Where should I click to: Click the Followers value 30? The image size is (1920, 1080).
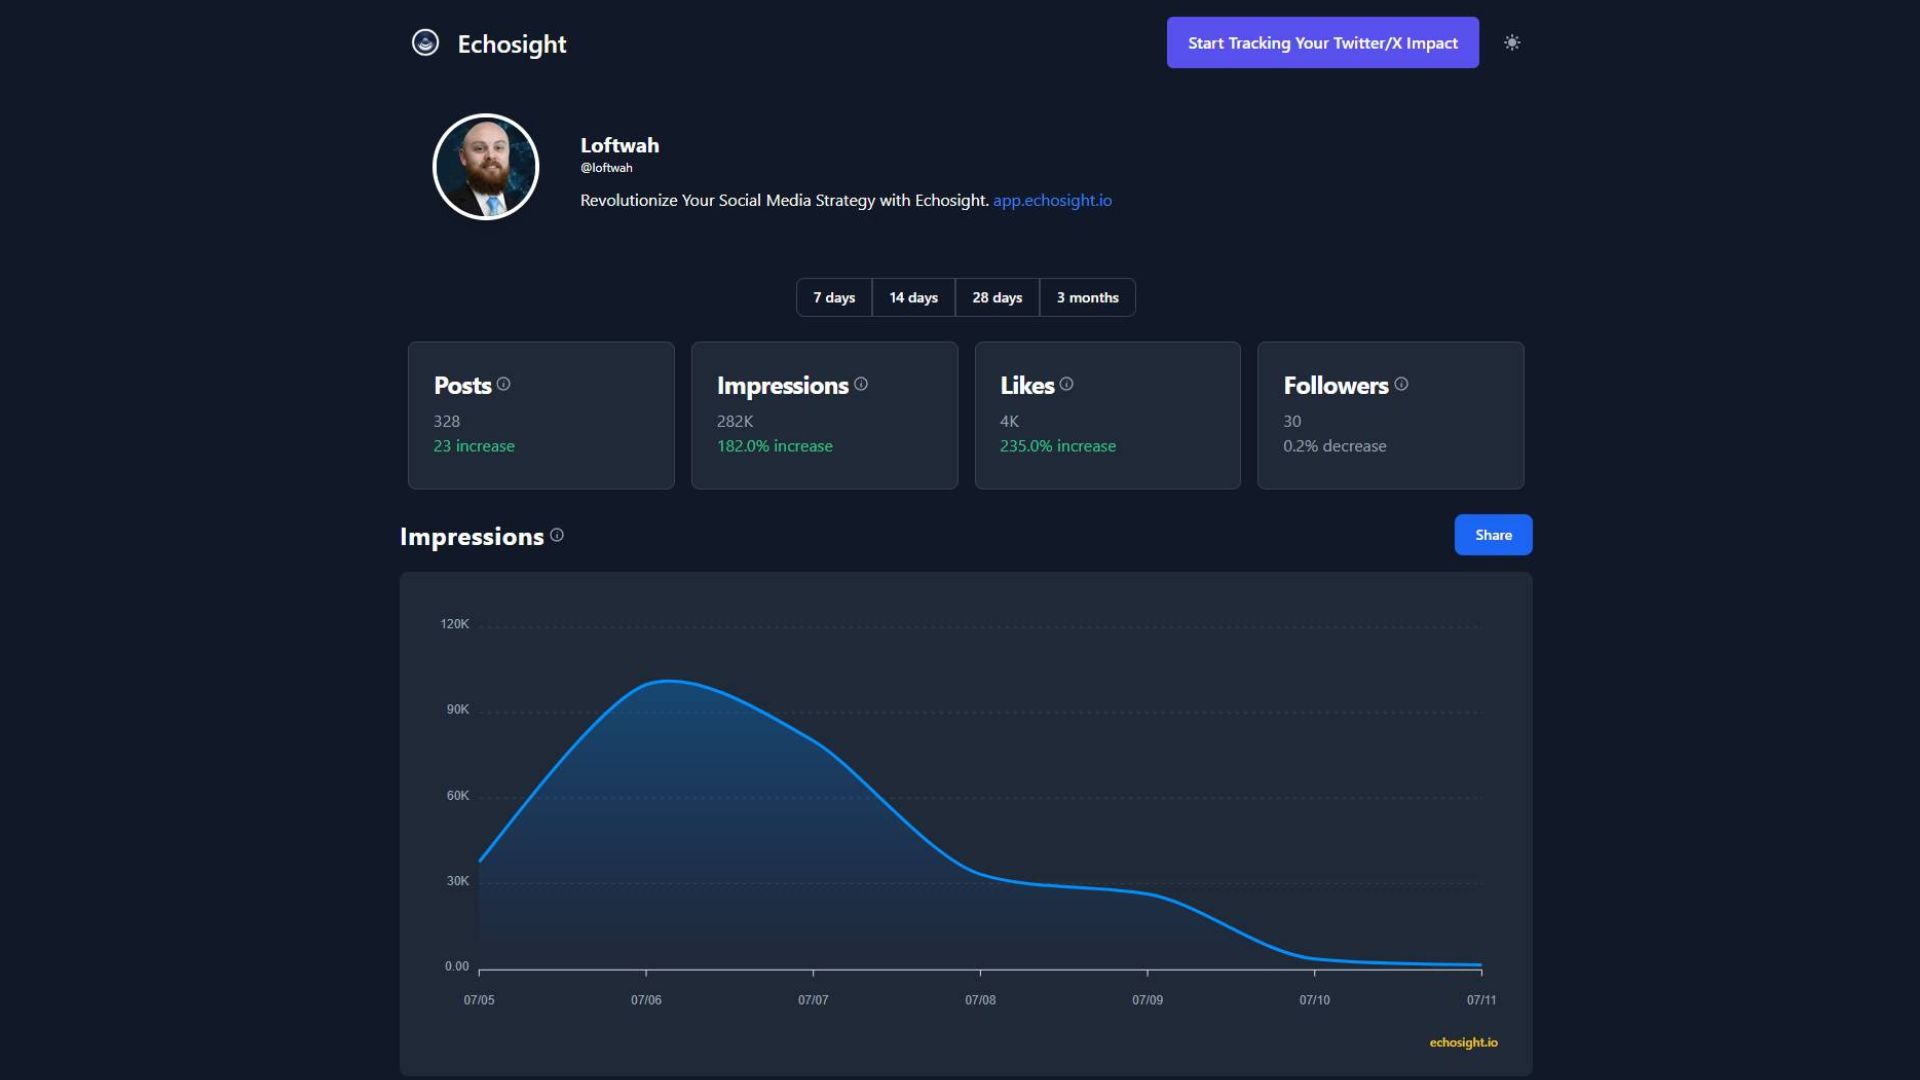pyautogui.click(x=1293, y=421)
